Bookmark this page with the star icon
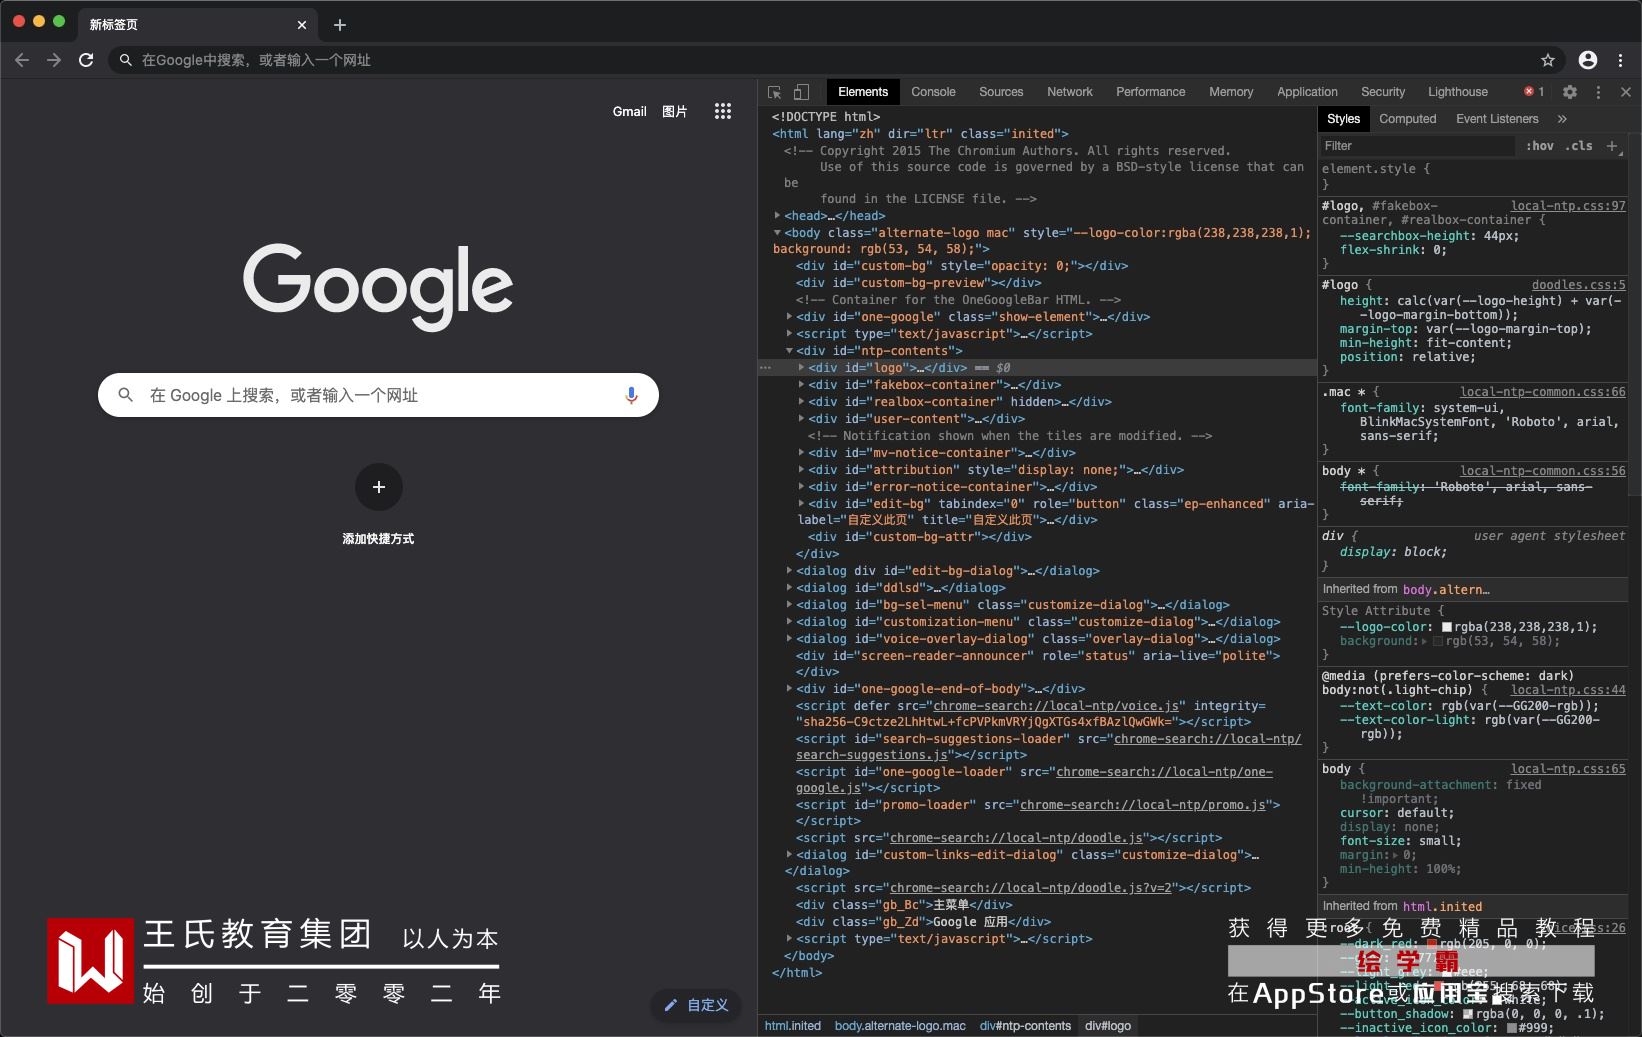 tap(1548, 60)
